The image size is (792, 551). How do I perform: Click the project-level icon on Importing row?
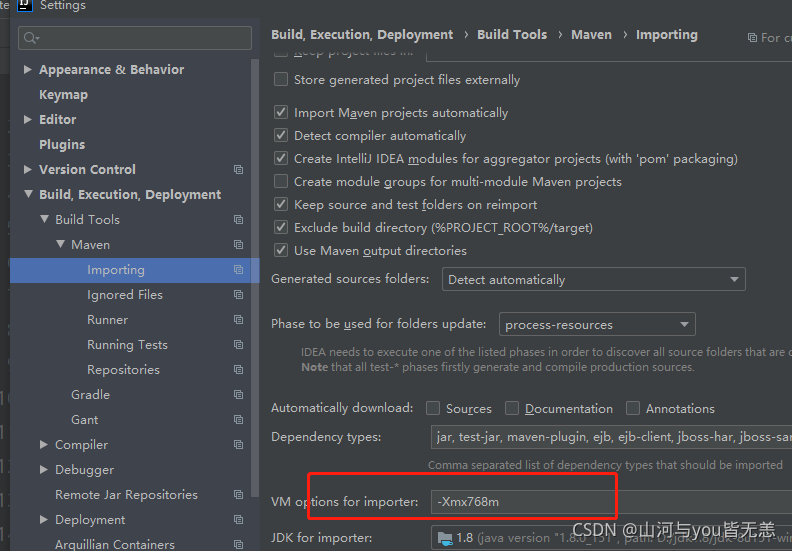point(238,270)
